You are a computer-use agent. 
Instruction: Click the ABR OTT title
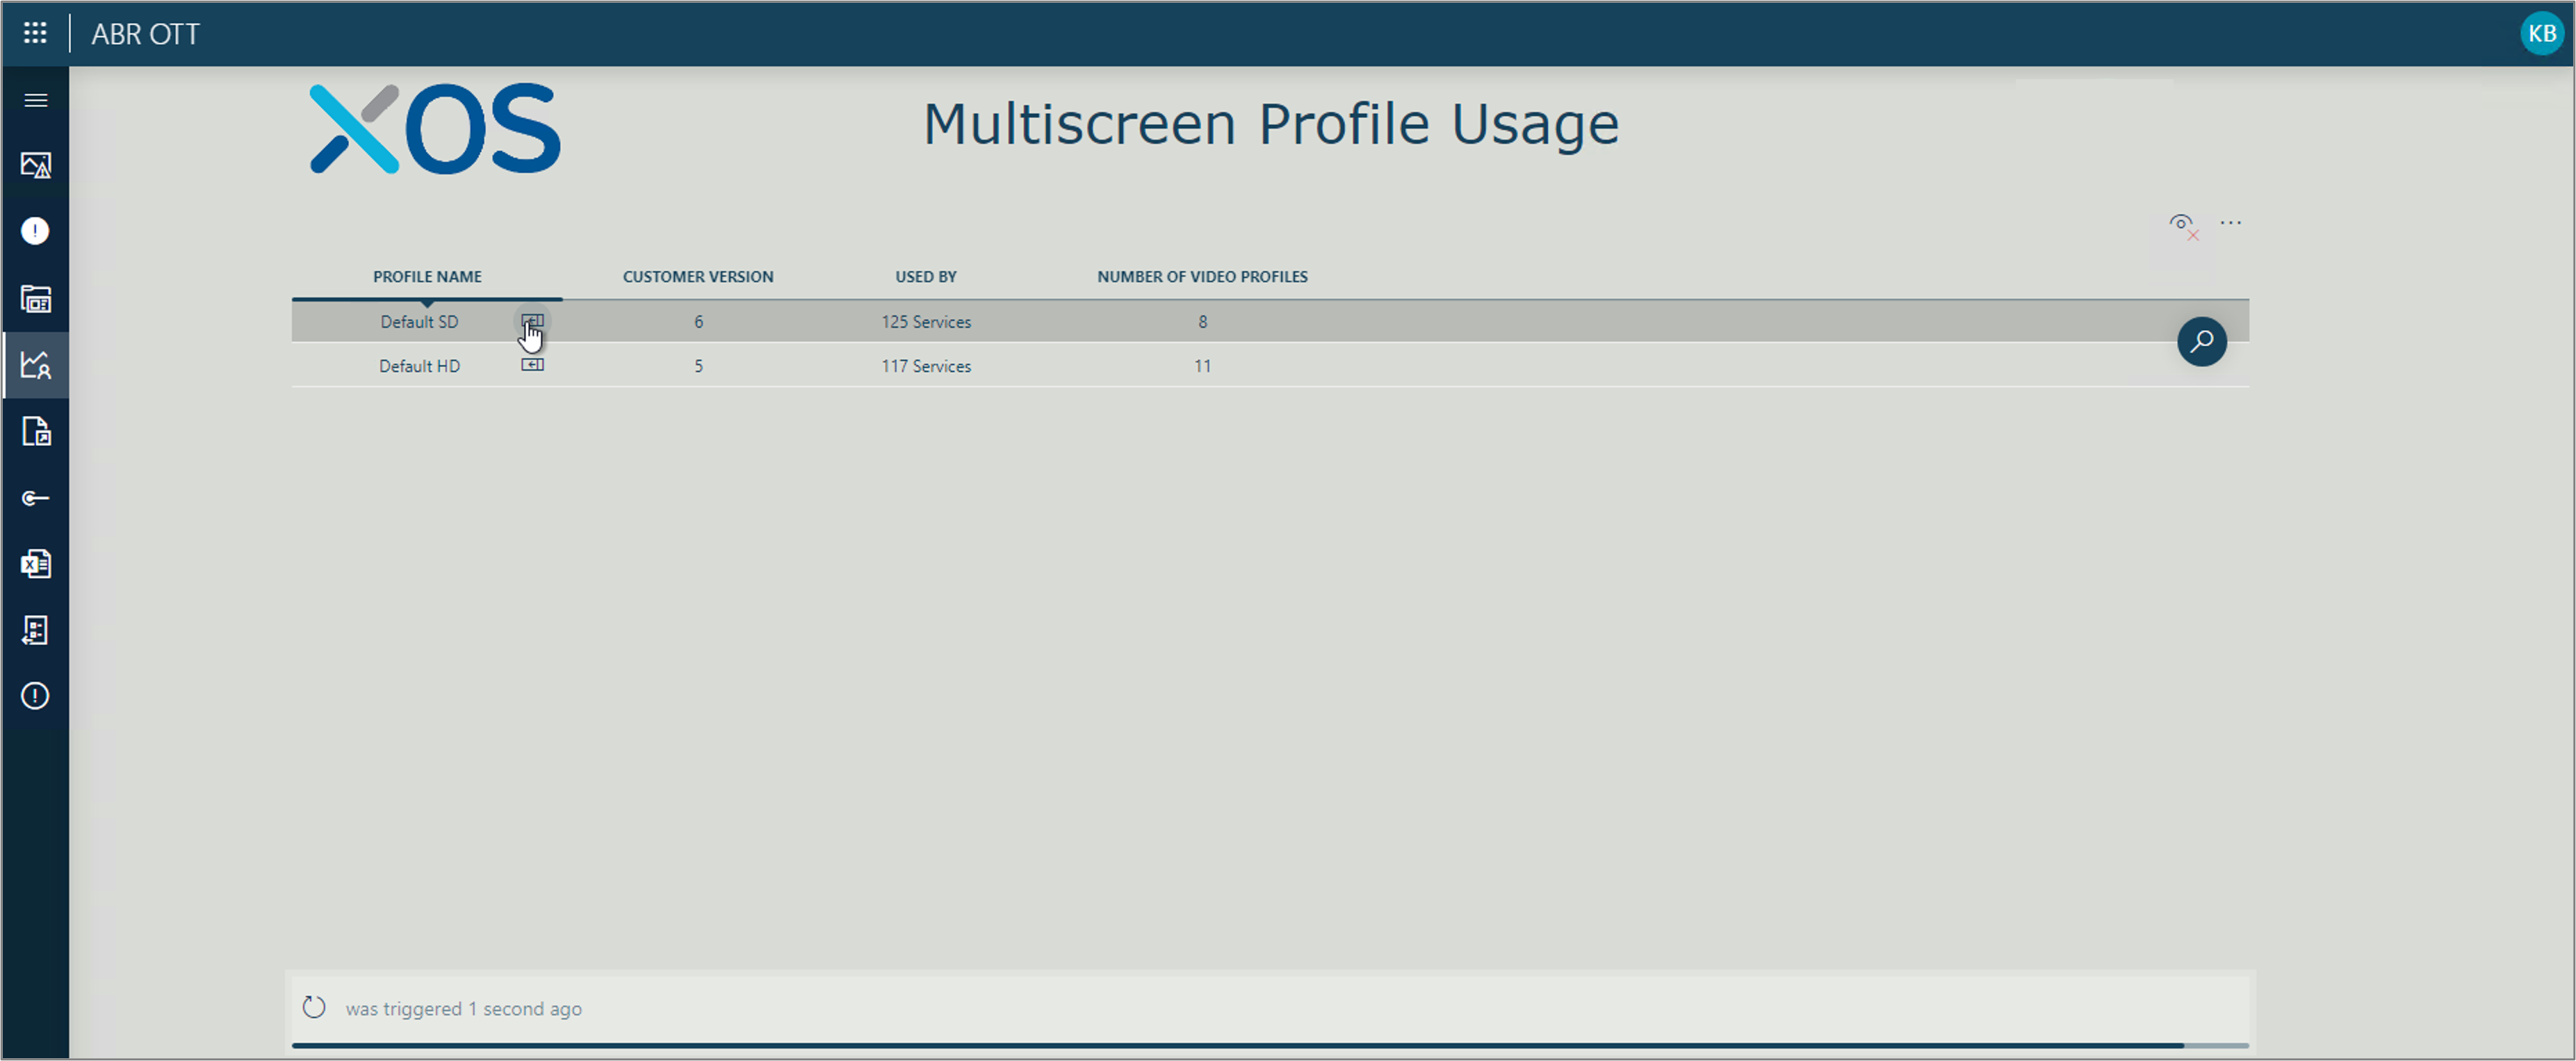pos(145,34)
